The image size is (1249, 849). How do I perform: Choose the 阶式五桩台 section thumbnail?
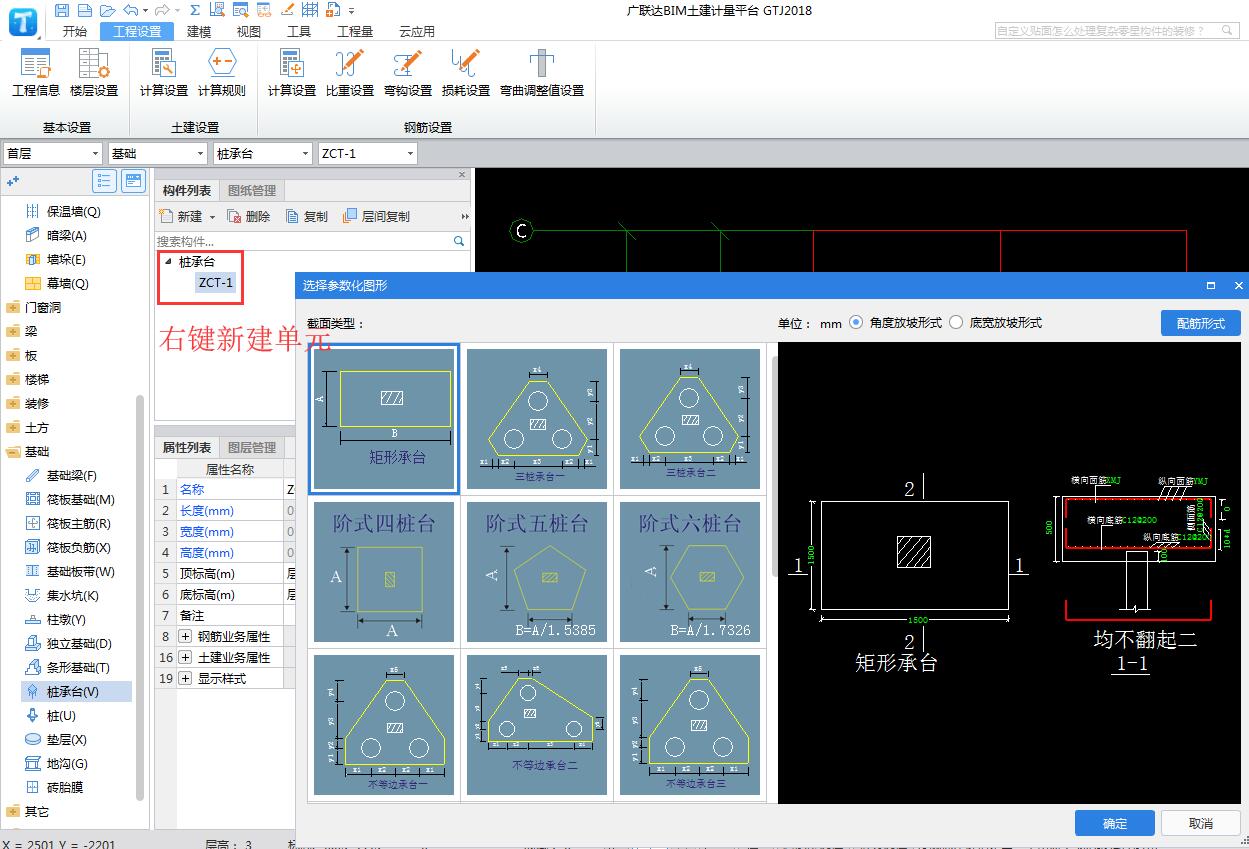538,574
